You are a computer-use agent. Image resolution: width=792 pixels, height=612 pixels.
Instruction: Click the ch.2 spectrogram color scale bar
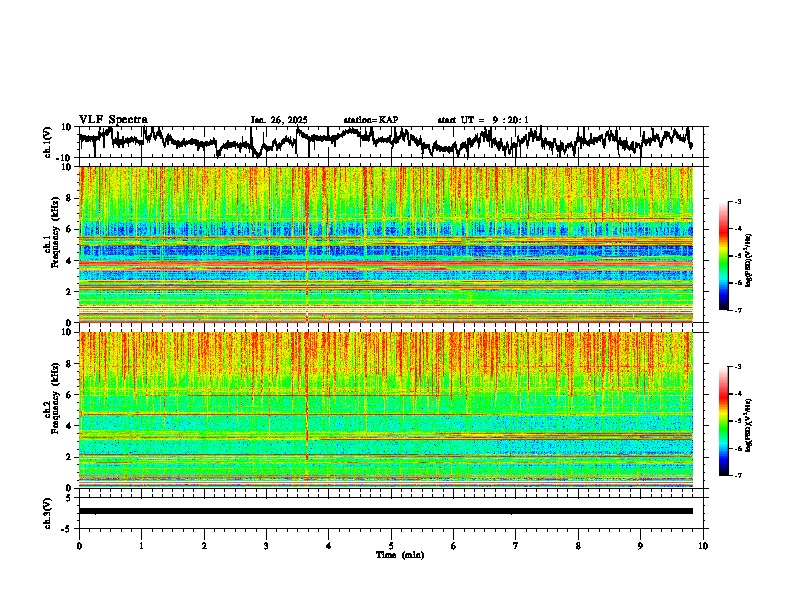(723, 421)
